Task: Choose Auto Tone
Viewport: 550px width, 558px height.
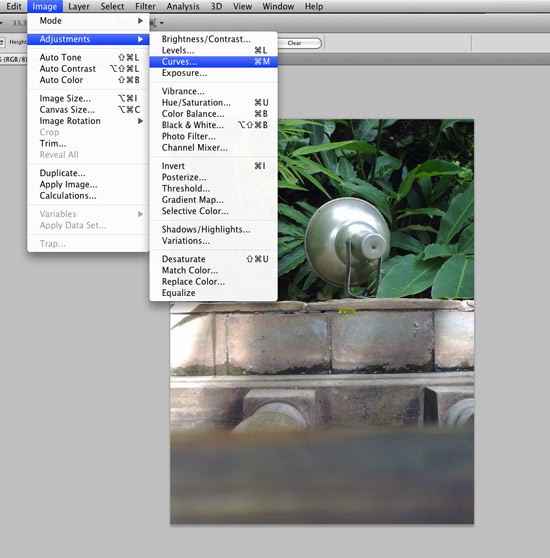Action: pos(88,57)
